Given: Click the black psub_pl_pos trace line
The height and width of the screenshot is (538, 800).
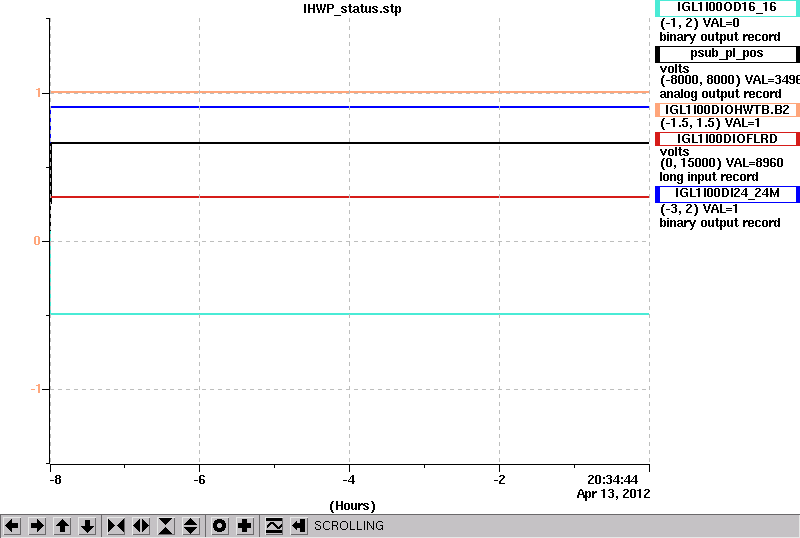Looking at the screenshot, I should (349, 143).
